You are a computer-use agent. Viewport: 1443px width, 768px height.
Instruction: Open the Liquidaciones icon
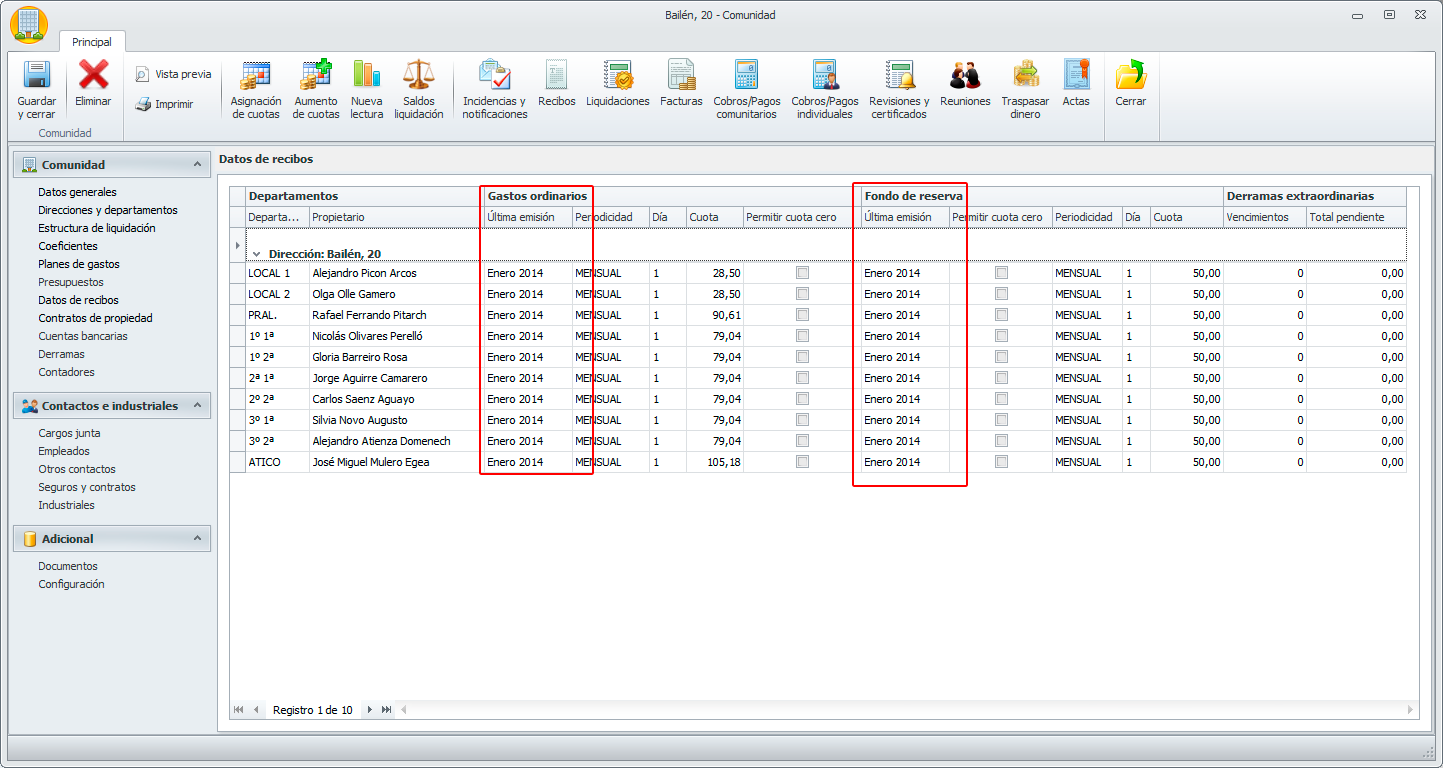618,75
